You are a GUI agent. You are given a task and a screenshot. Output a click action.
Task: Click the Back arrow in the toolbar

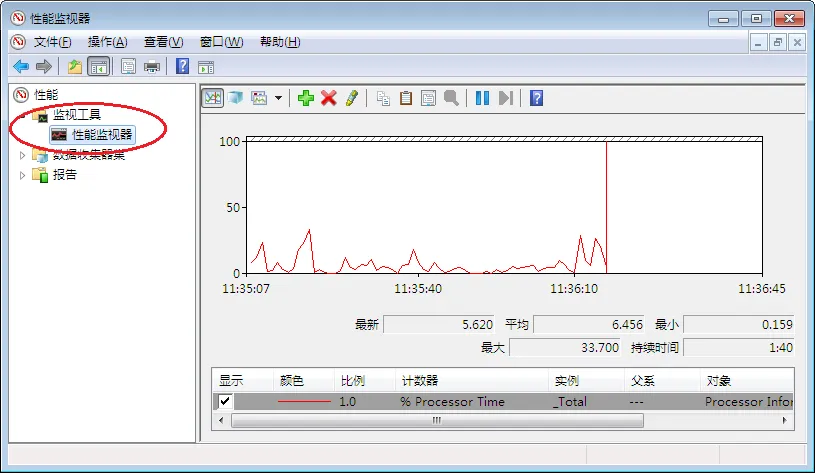21,67
